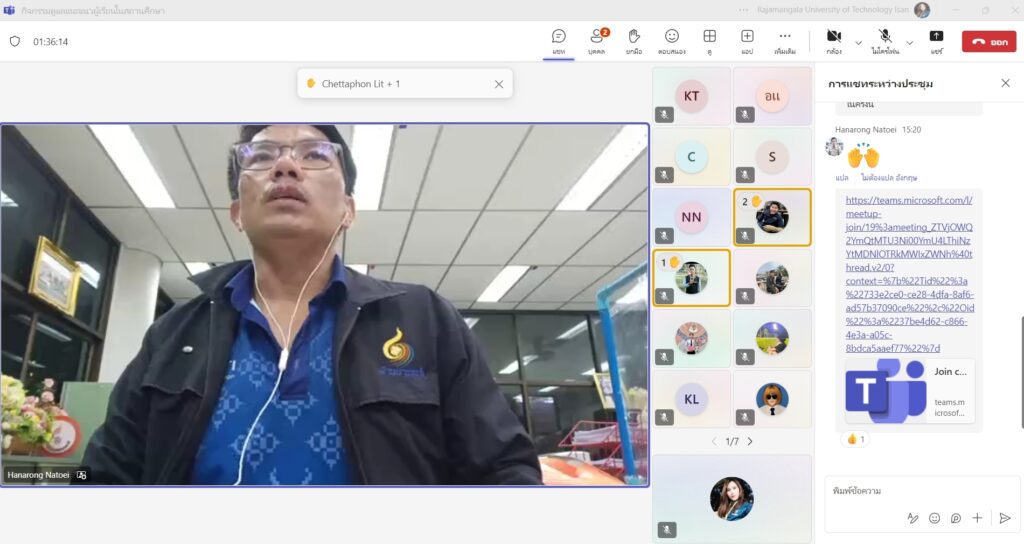Toggle the camera on
Image resolution: width=1024 pixels, height=544 pixels.
click(x=834, y=41)
